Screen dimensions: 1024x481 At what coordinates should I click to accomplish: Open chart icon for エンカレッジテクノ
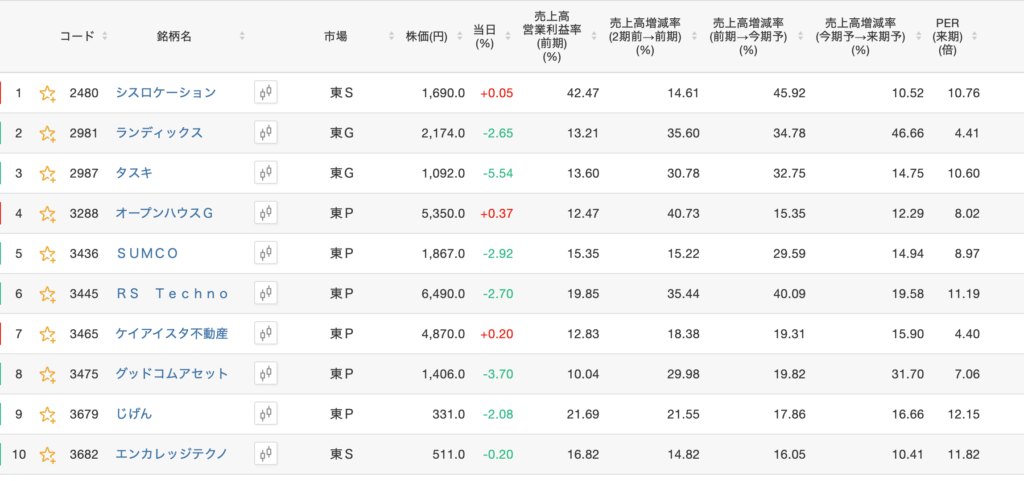[x=266, y=454]
